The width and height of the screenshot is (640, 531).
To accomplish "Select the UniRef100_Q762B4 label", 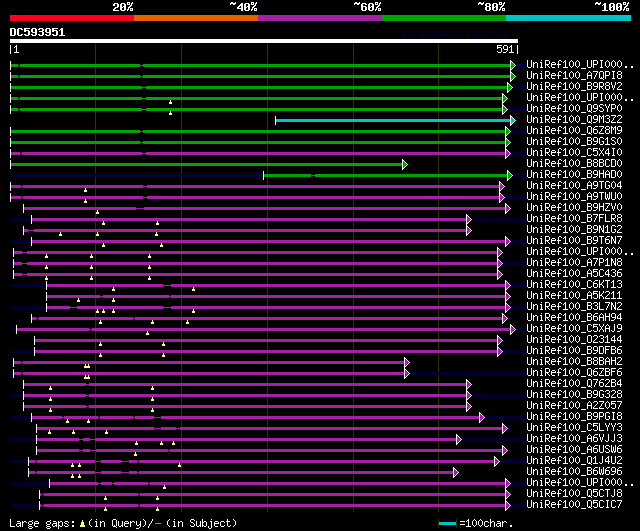I will tap(574, 384).
